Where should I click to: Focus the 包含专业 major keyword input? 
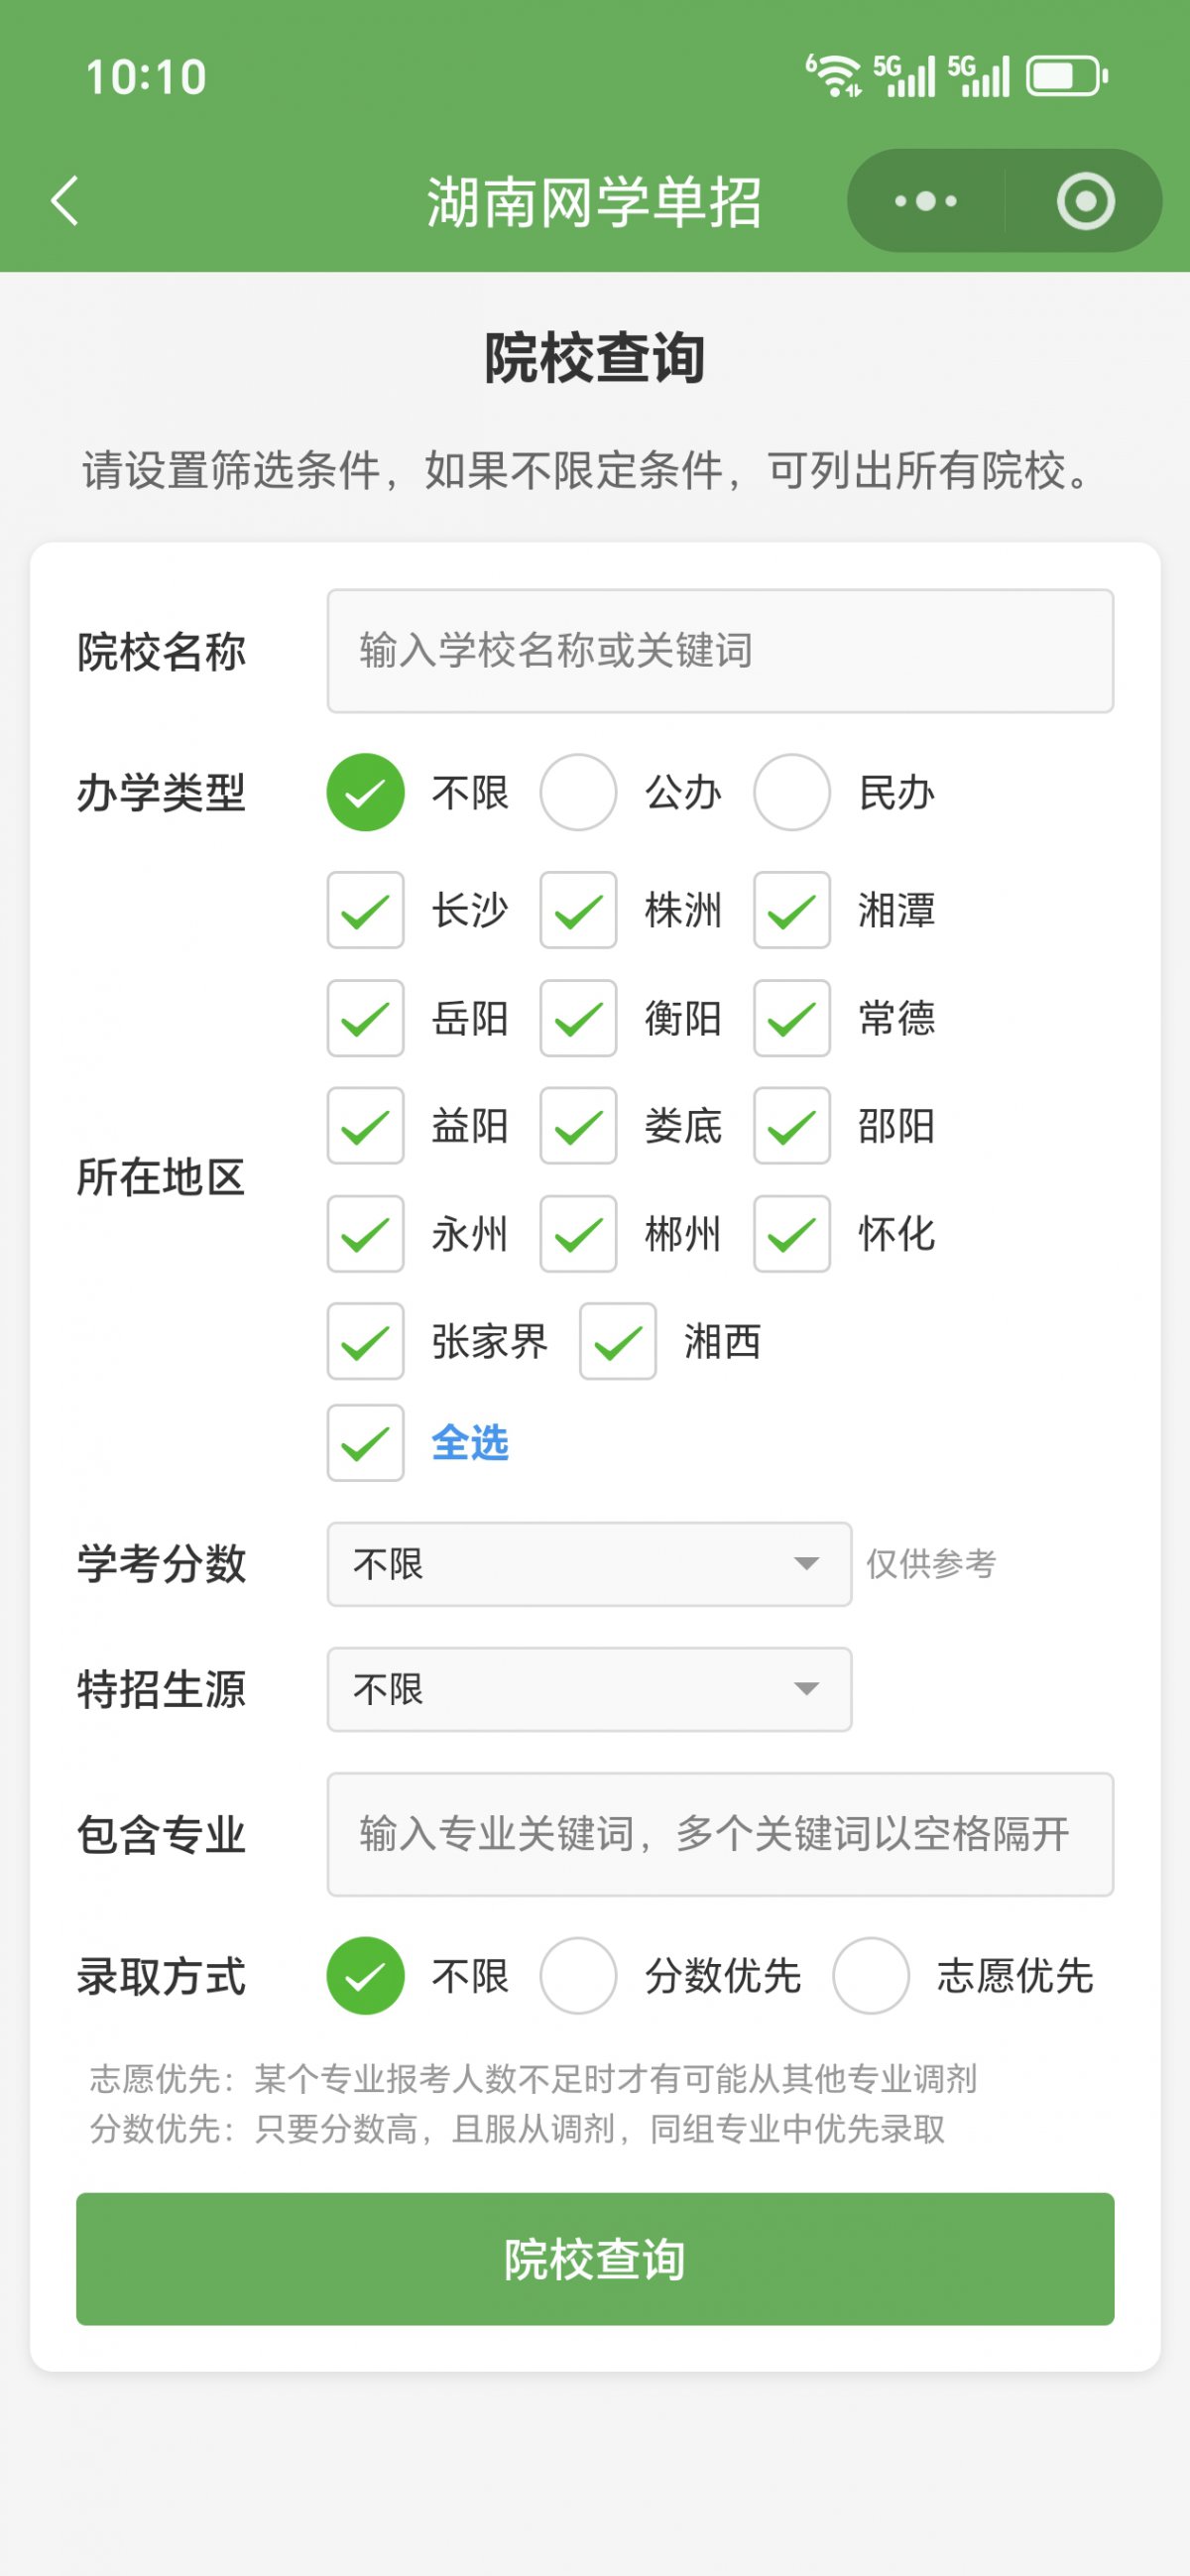coord(720,1834)
